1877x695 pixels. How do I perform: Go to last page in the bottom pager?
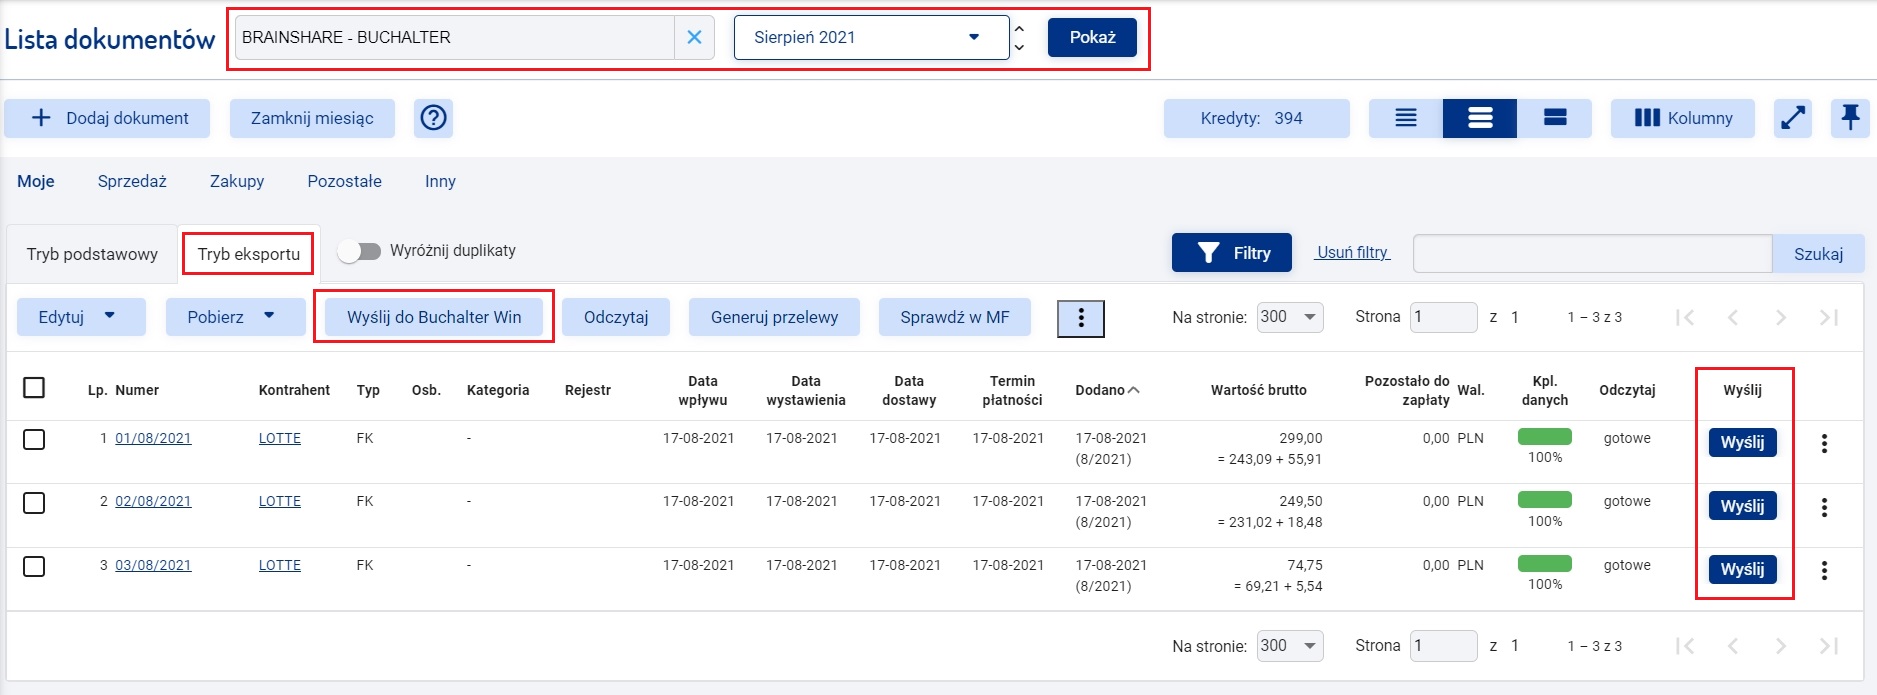tap(1829, 646)
